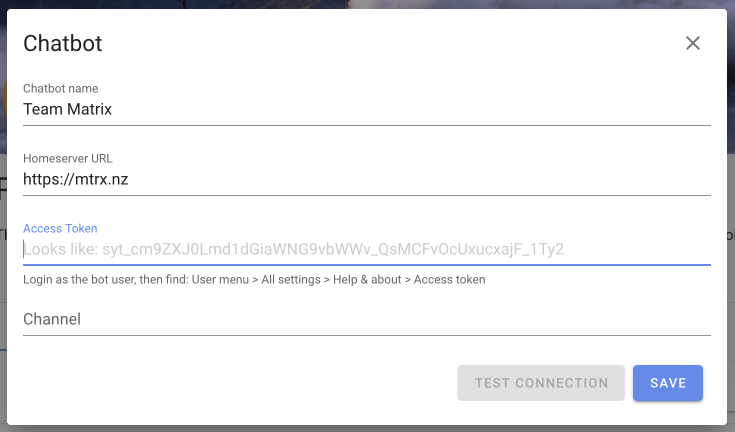The width and height of the screenshot is (735, 432).
Task: Click empty dialog space left of TEST CONNECTION
Action: click(x=239, y=383)
